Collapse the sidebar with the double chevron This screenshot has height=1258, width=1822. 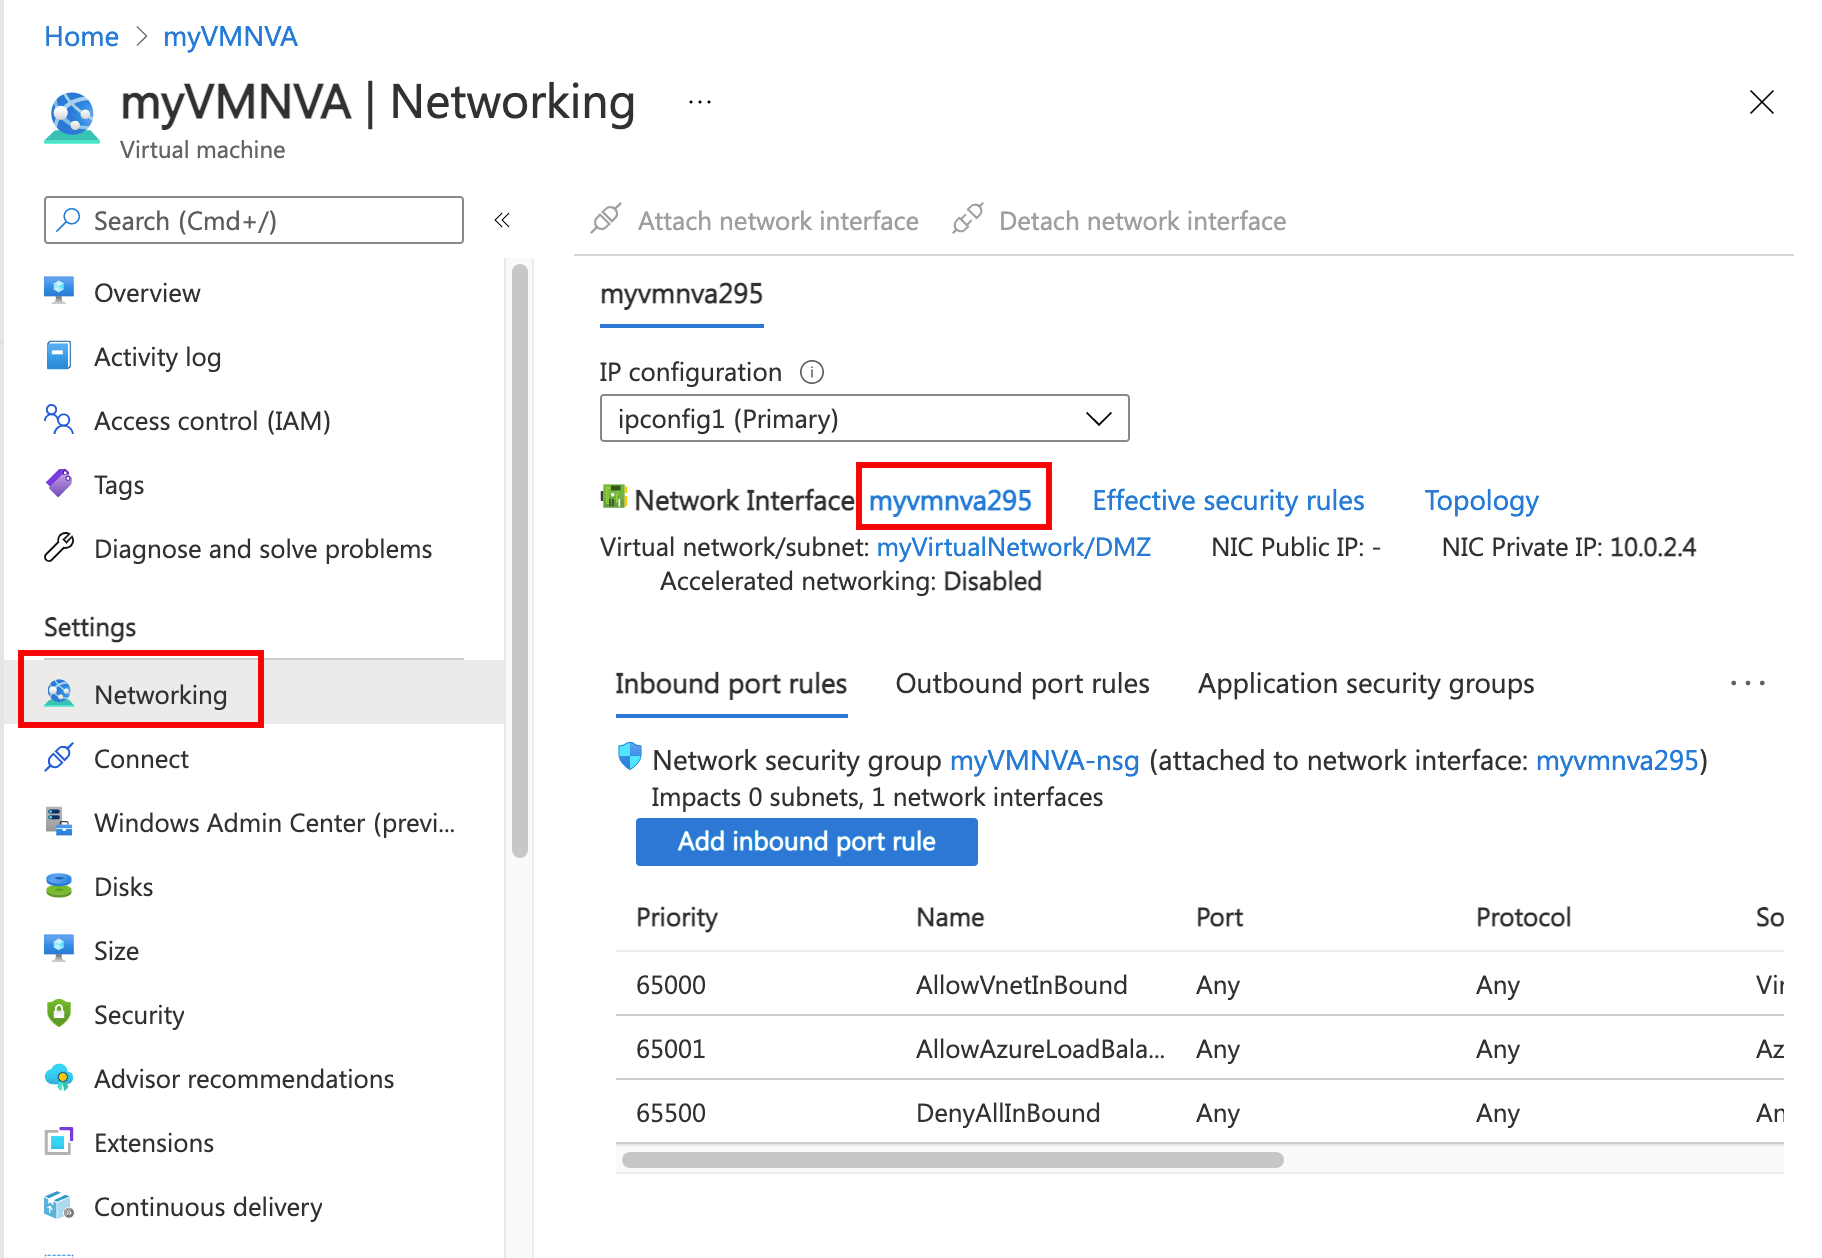click(502, 219)
